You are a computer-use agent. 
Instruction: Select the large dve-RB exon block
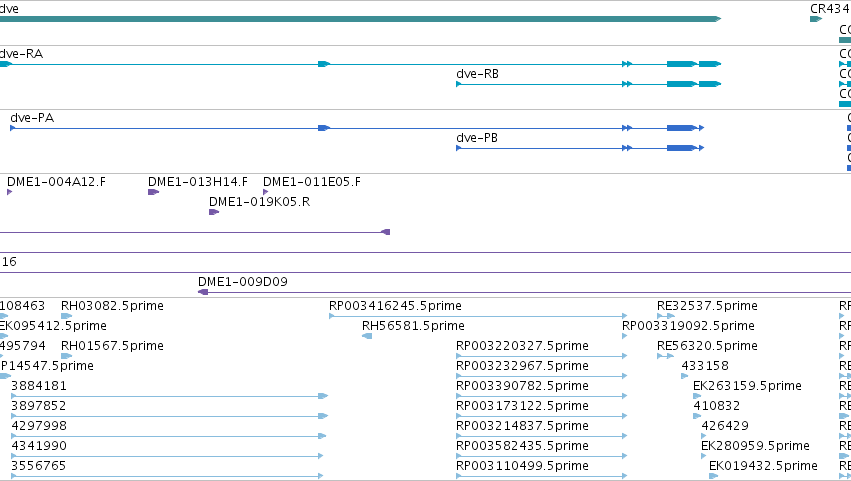(x=682, y=84)
